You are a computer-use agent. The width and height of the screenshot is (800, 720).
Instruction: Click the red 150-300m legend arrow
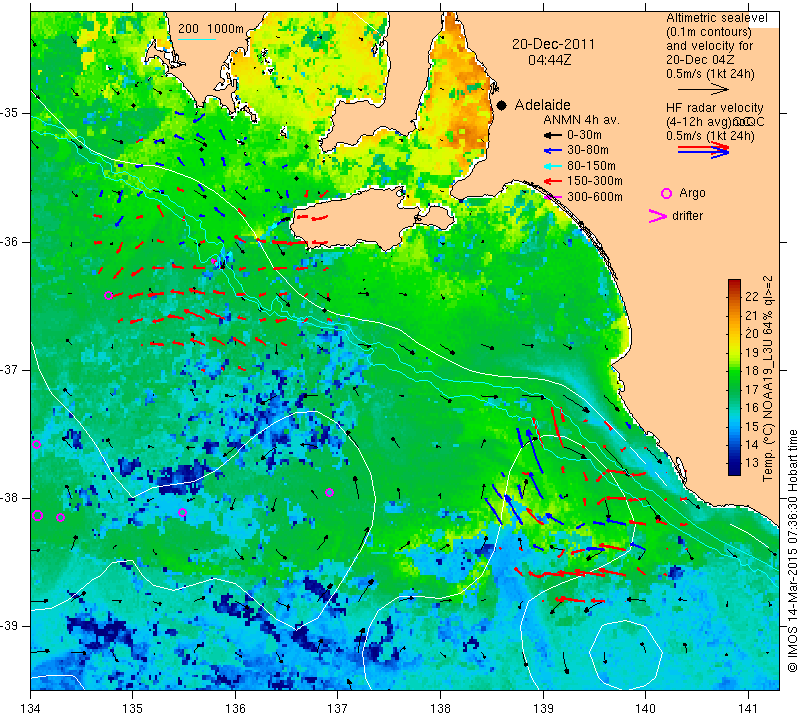point(553,181)
